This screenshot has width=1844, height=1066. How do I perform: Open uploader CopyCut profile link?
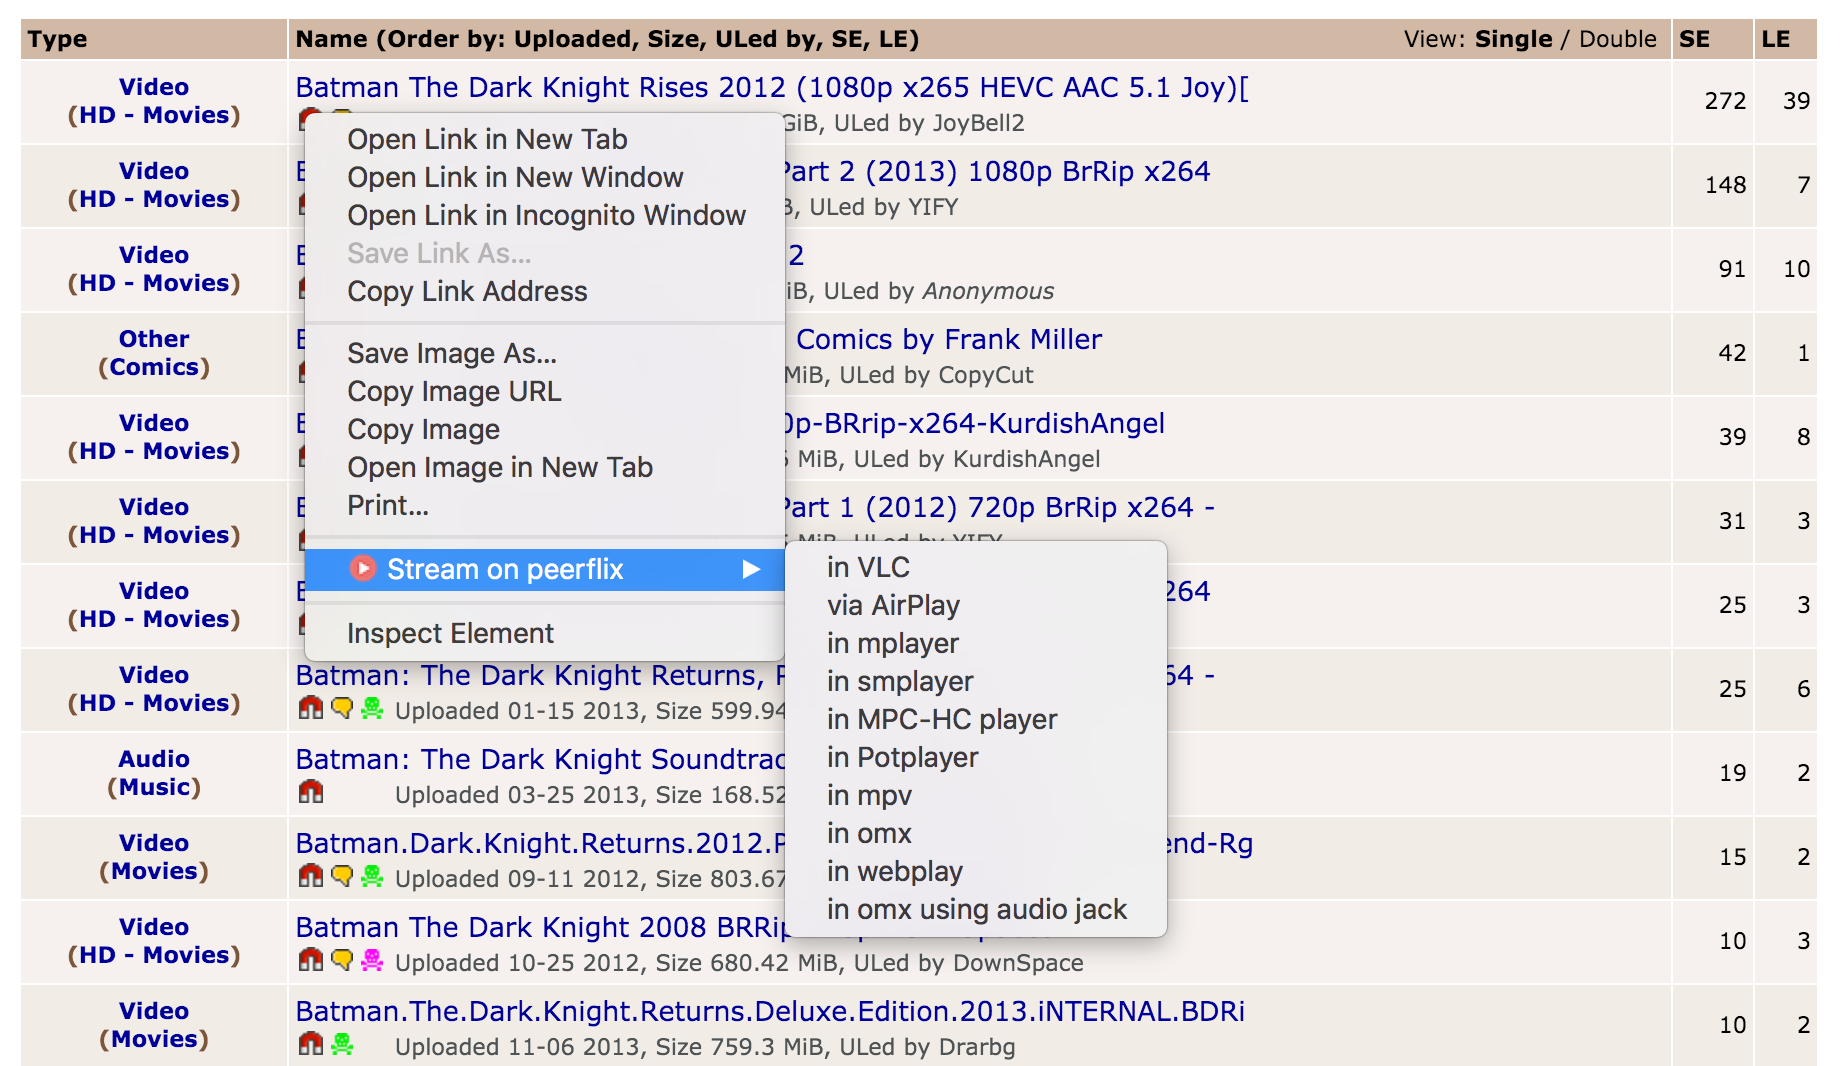click(x=985, y=375)
